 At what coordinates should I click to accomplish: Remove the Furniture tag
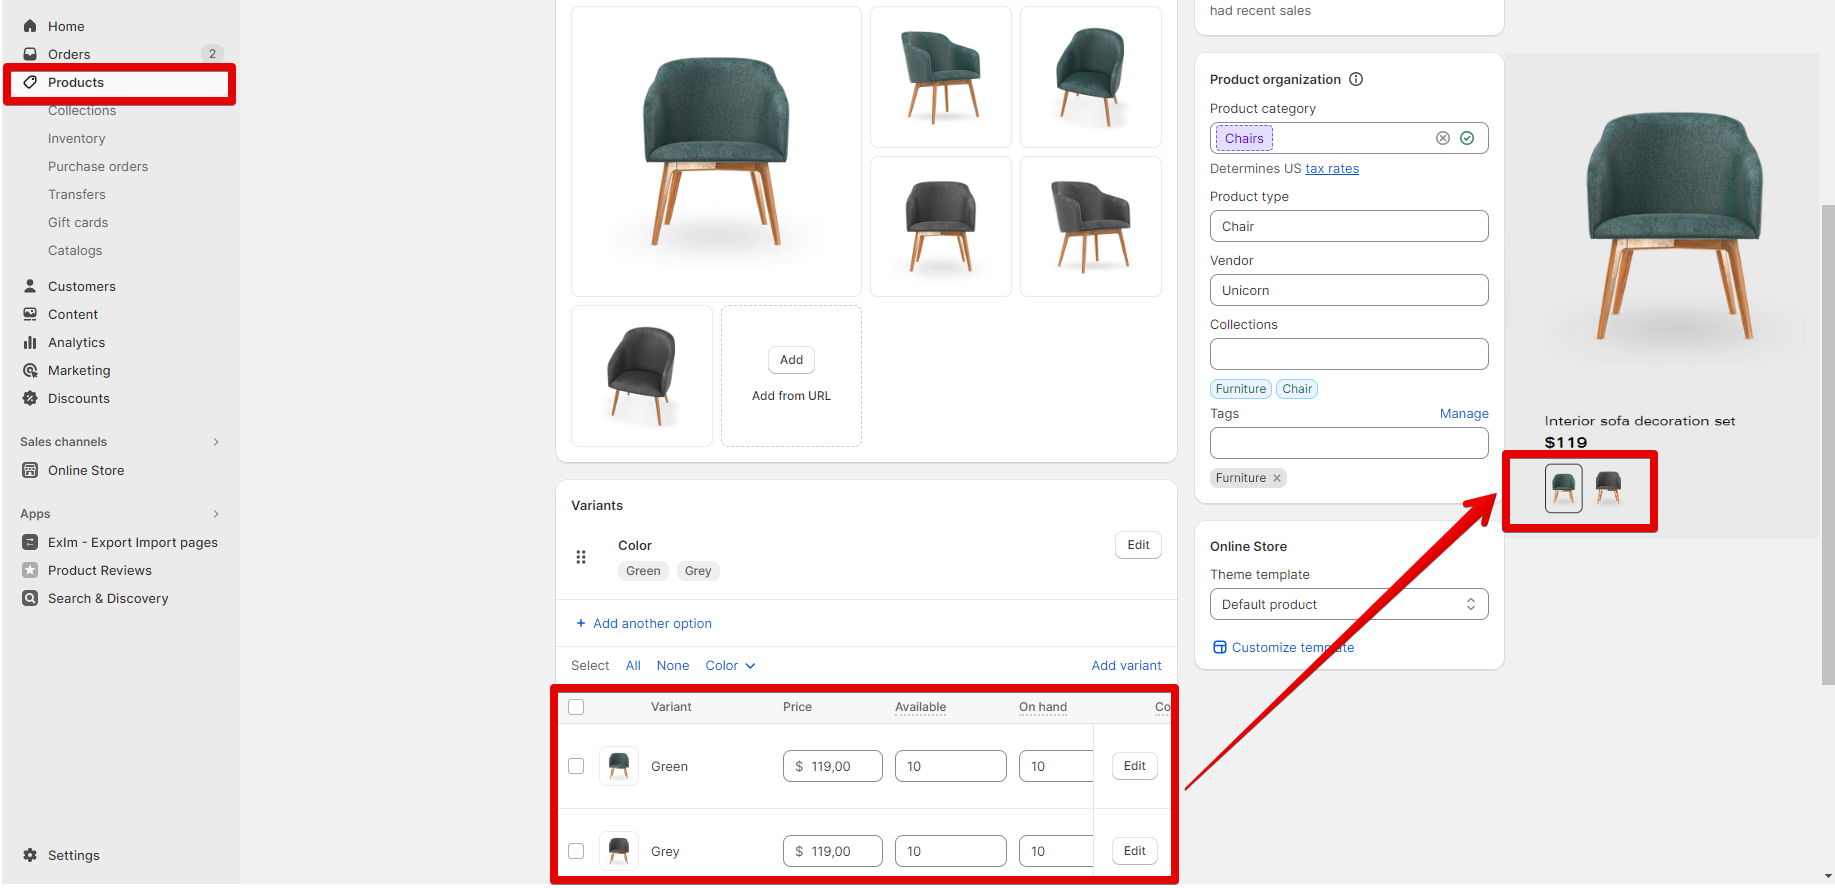point(1277,478)
